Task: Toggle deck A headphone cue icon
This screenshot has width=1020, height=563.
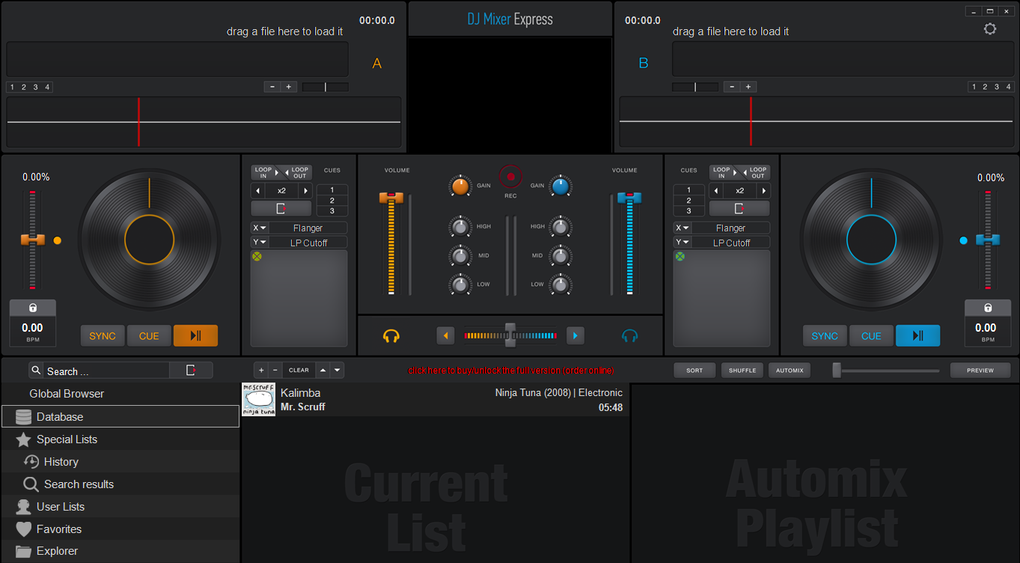Action: tap(391, 336)
